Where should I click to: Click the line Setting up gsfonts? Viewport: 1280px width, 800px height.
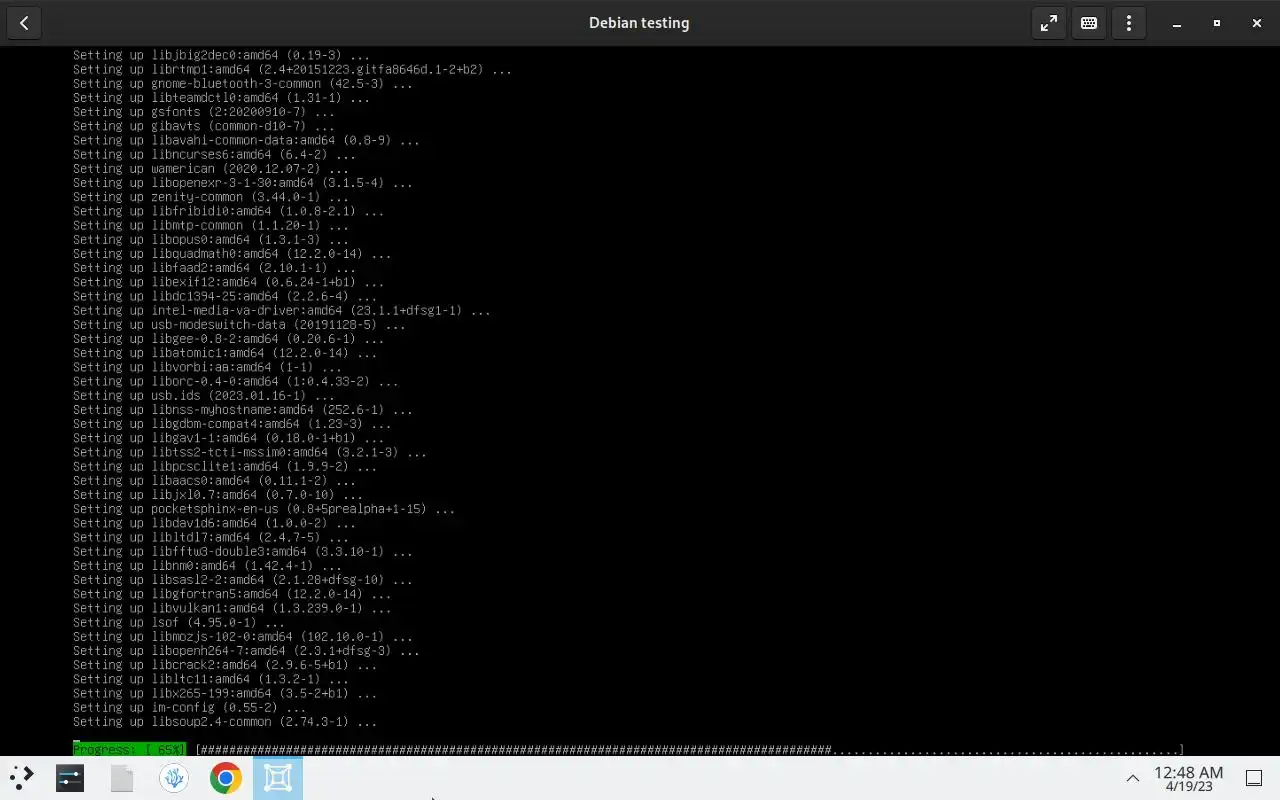[x=204, y=112]
